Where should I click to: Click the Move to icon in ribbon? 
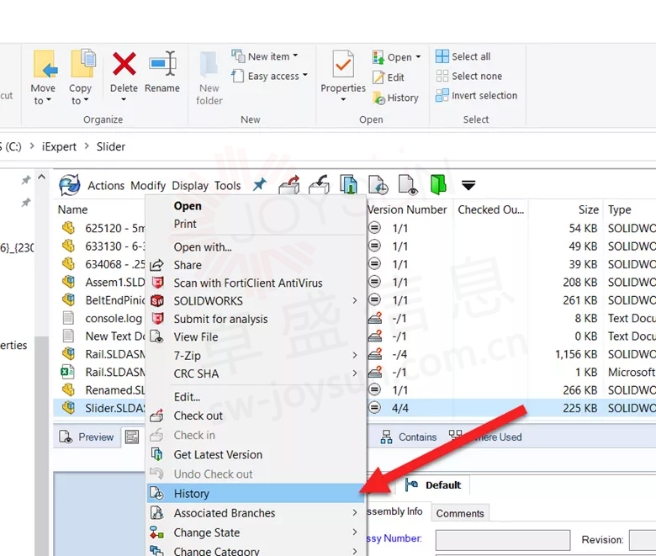(44, 64)
